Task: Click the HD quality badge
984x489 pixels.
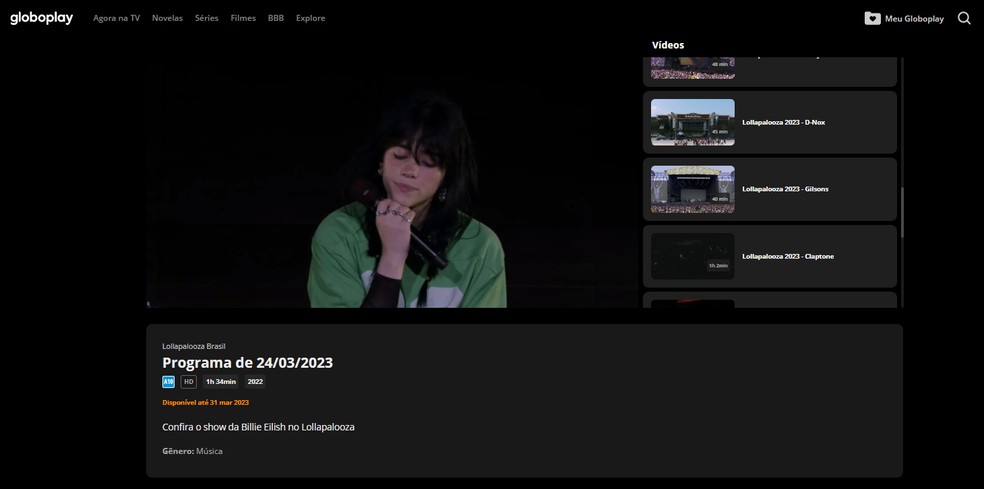Action: 189,382
